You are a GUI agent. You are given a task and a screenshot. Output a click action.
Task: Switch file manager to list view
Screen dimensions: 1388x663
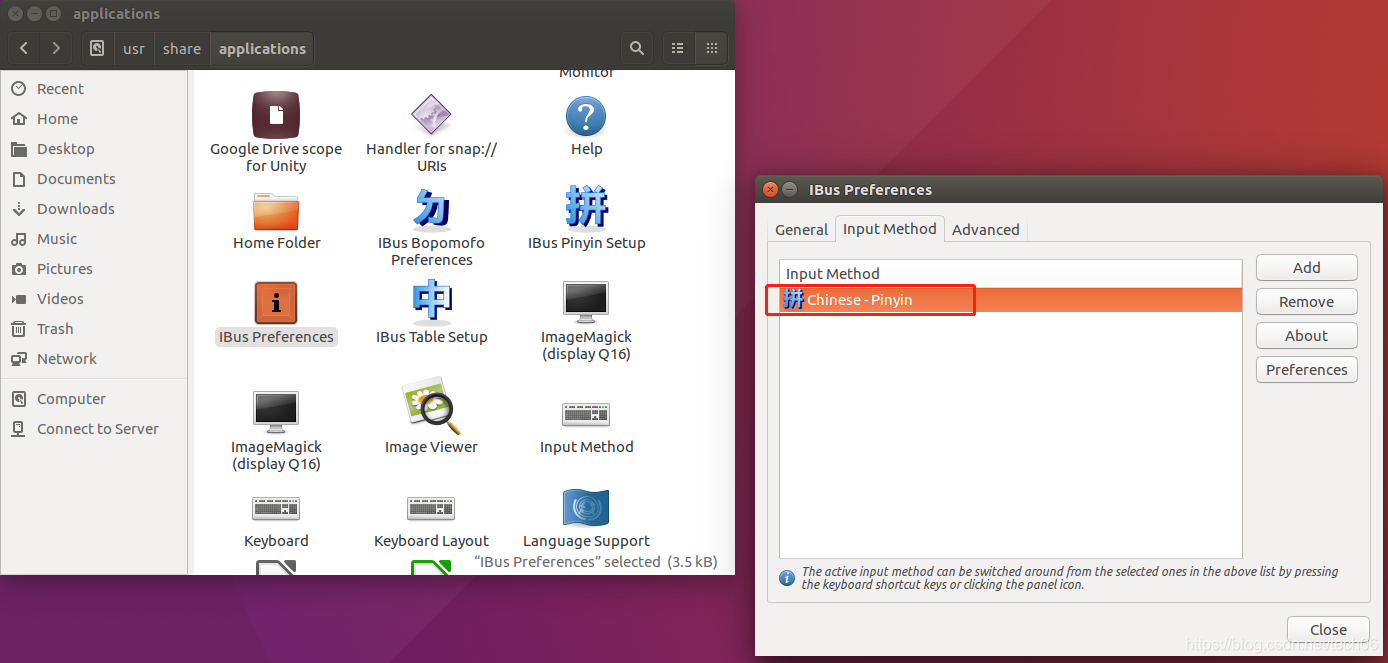click(678, 48)
